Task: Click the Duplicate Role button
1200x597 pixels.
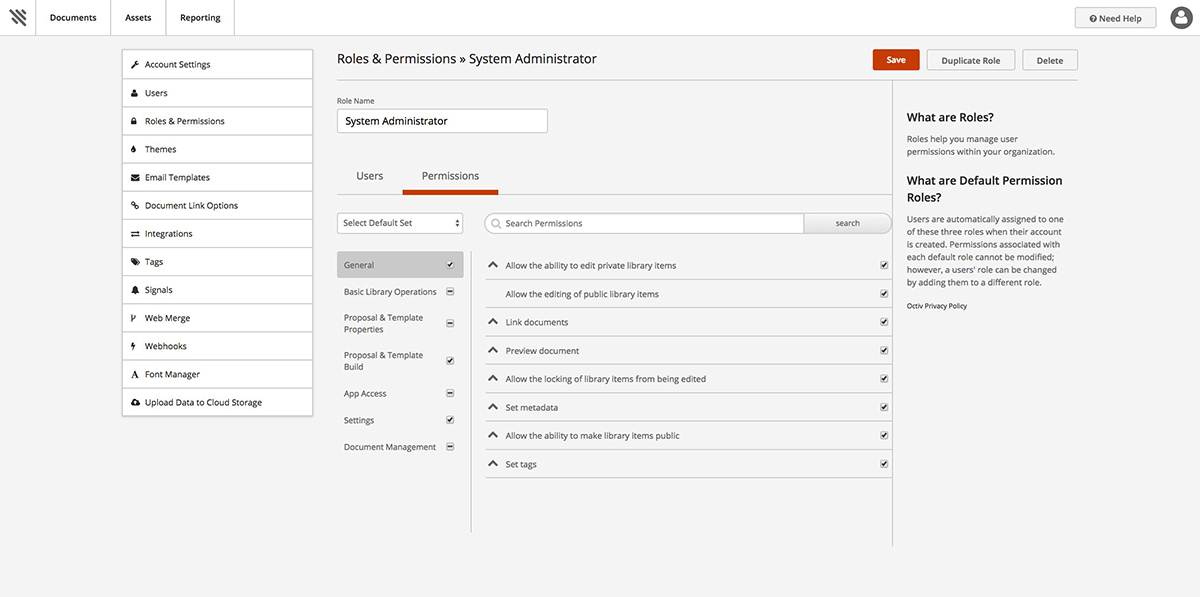Action: [970, 60]
